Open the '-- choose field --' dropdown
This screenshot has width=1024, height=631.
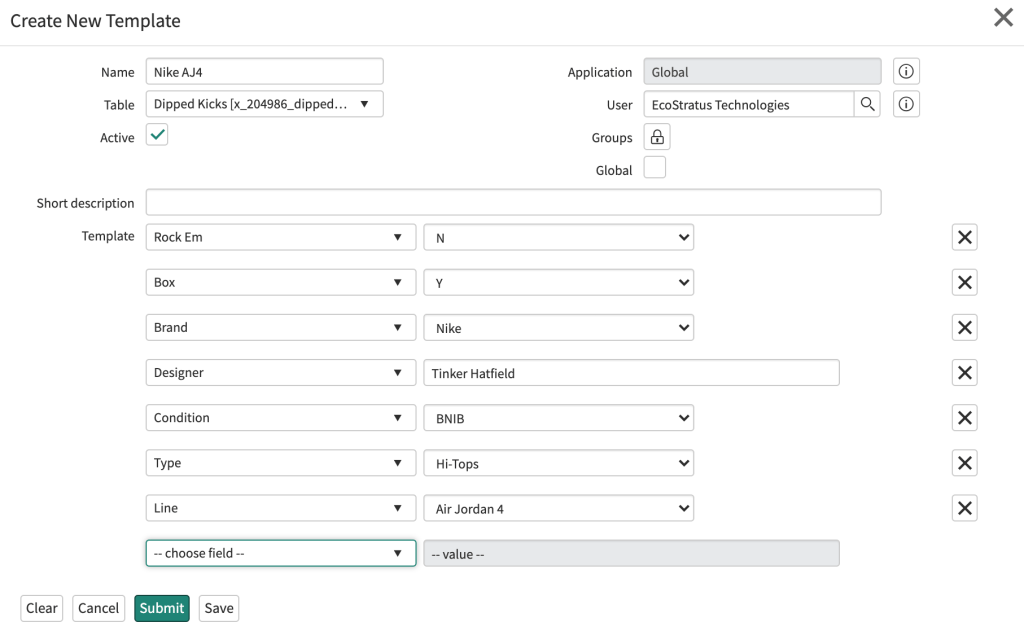(280, 553)
